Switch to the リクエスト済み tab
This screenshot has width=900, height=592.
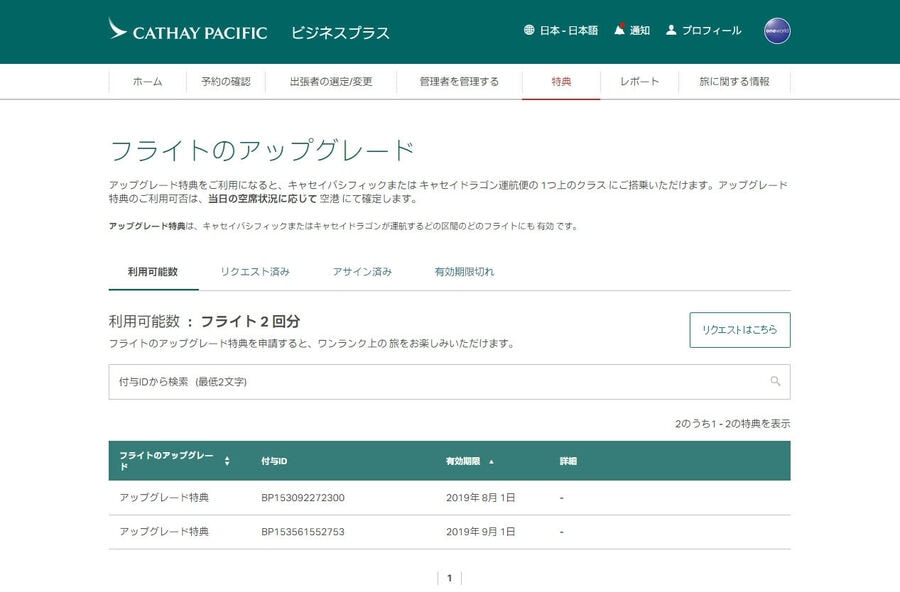point(255,272)
